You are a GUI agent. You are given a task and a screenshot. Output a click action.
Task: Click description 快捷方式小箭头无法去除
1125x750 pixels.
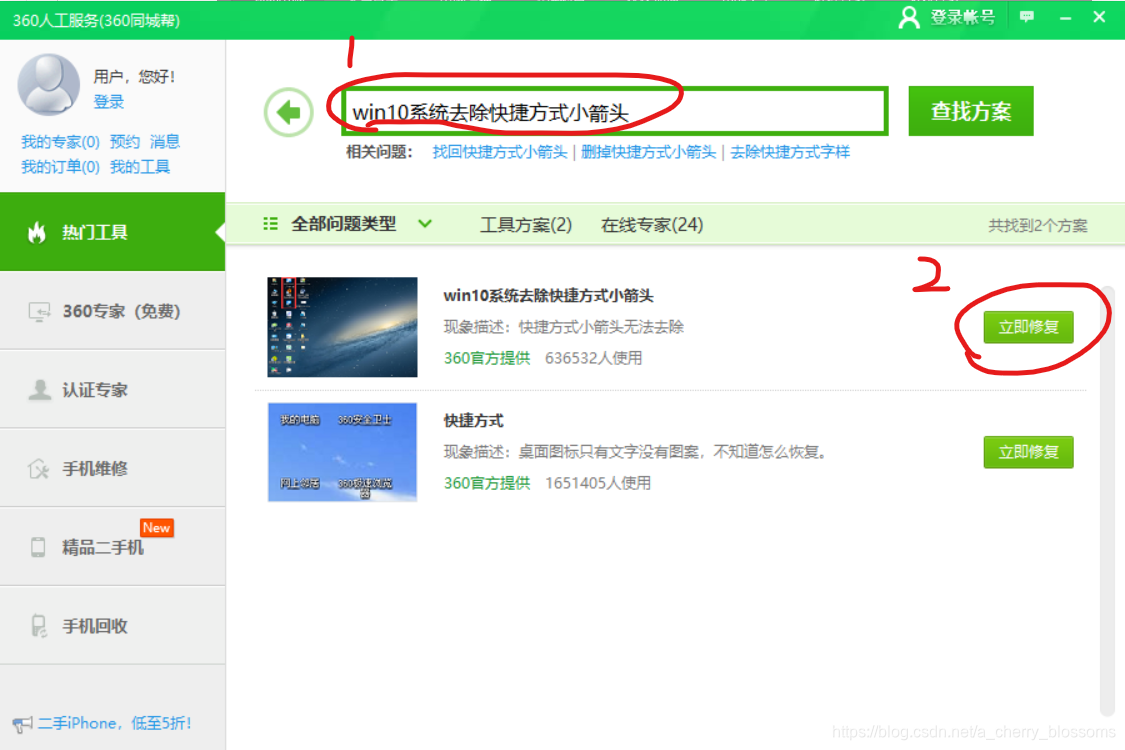pyautogui.click(x=601, y=327)
